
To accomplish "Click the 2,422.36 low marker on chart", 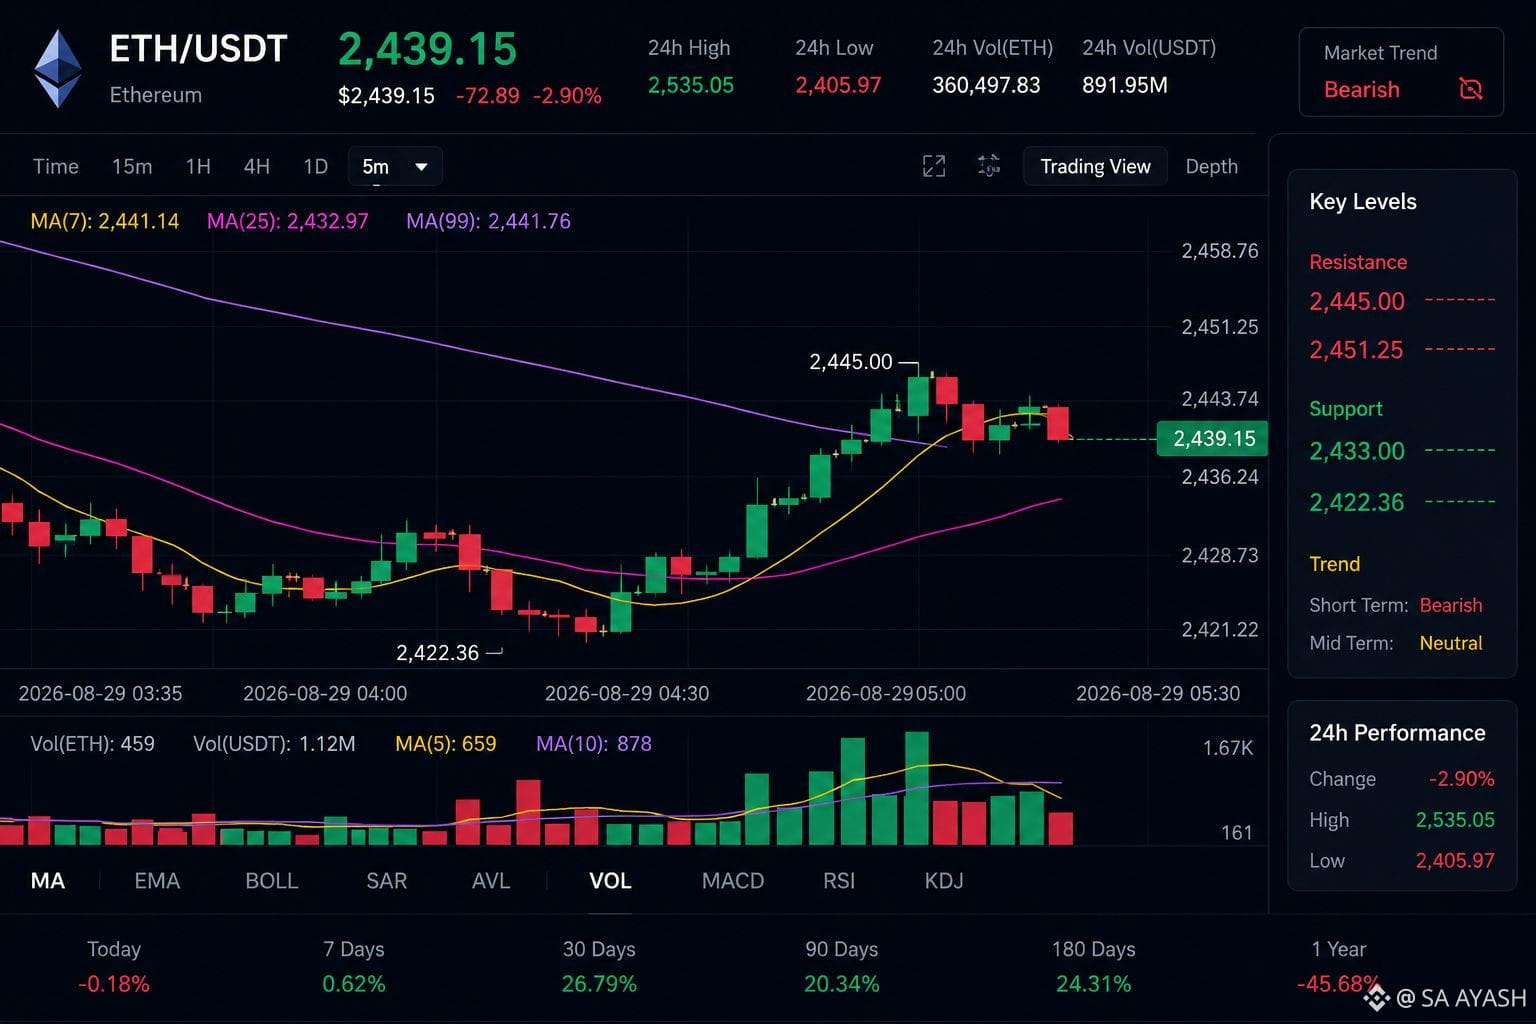I will click(x=438, y=653).
